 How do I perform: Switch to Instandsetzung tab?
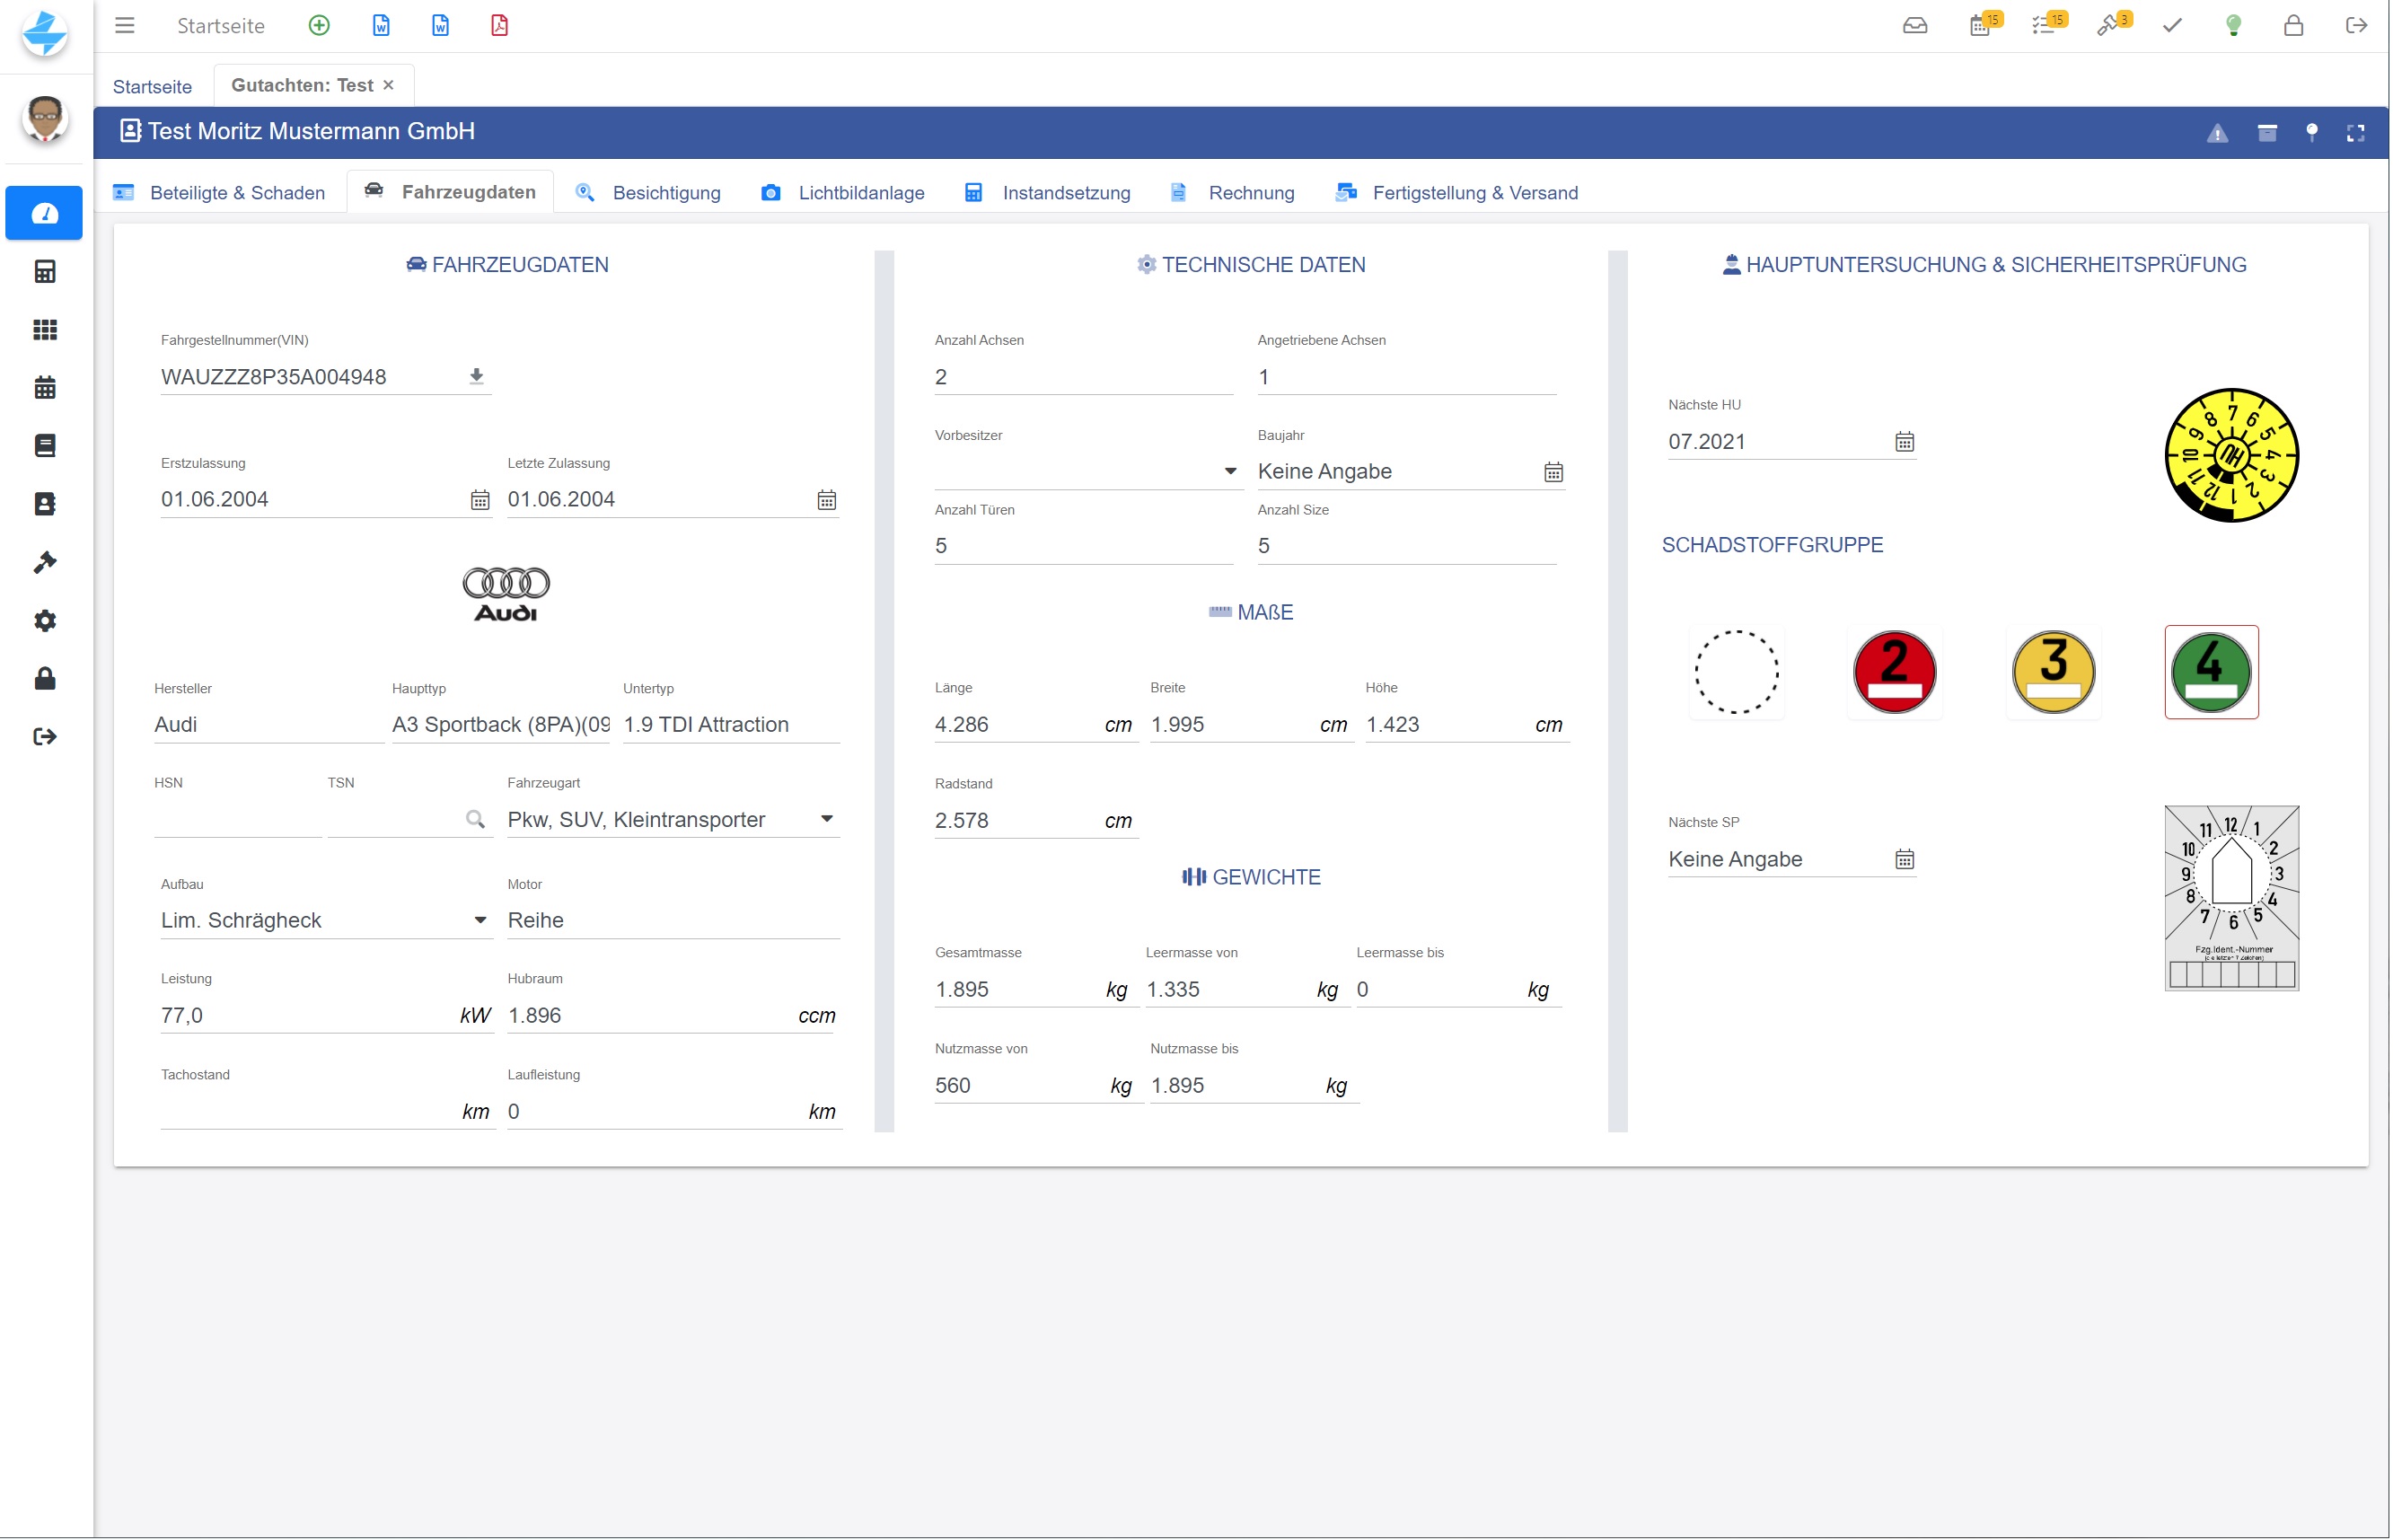1047,192
